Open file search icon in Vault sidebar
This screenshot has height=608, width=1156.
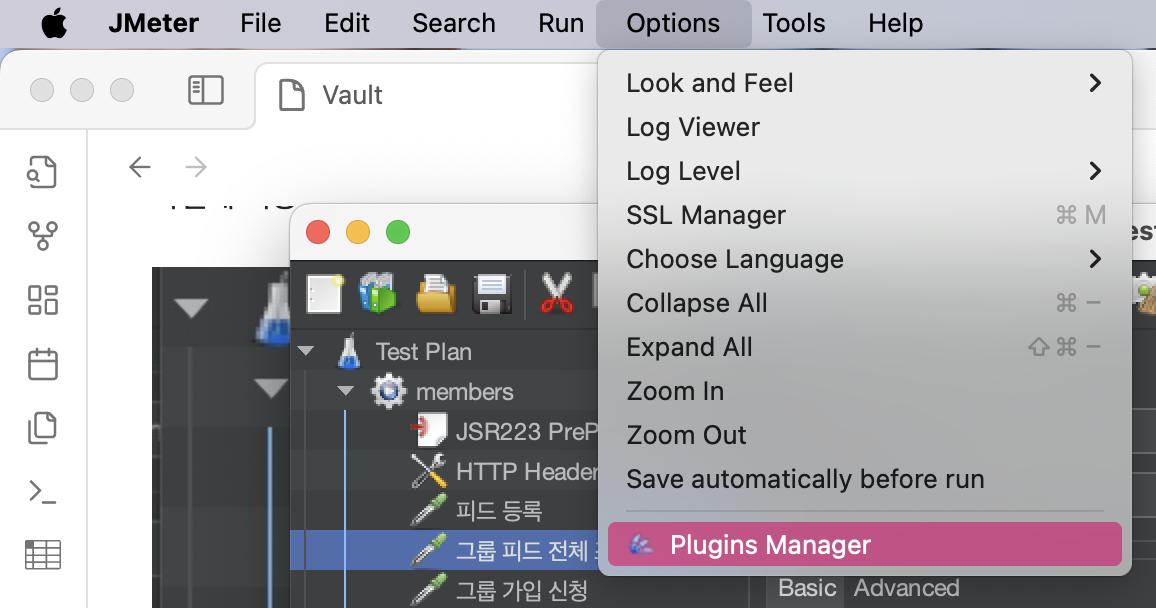pyautogui.click(x=42, y=172)
